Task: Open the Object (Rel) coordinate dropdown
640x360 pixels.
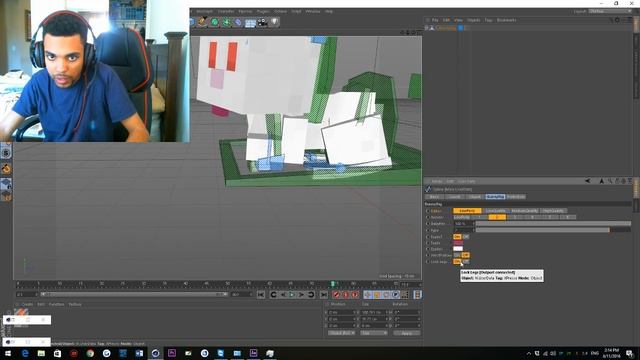Action: [342, 333]
